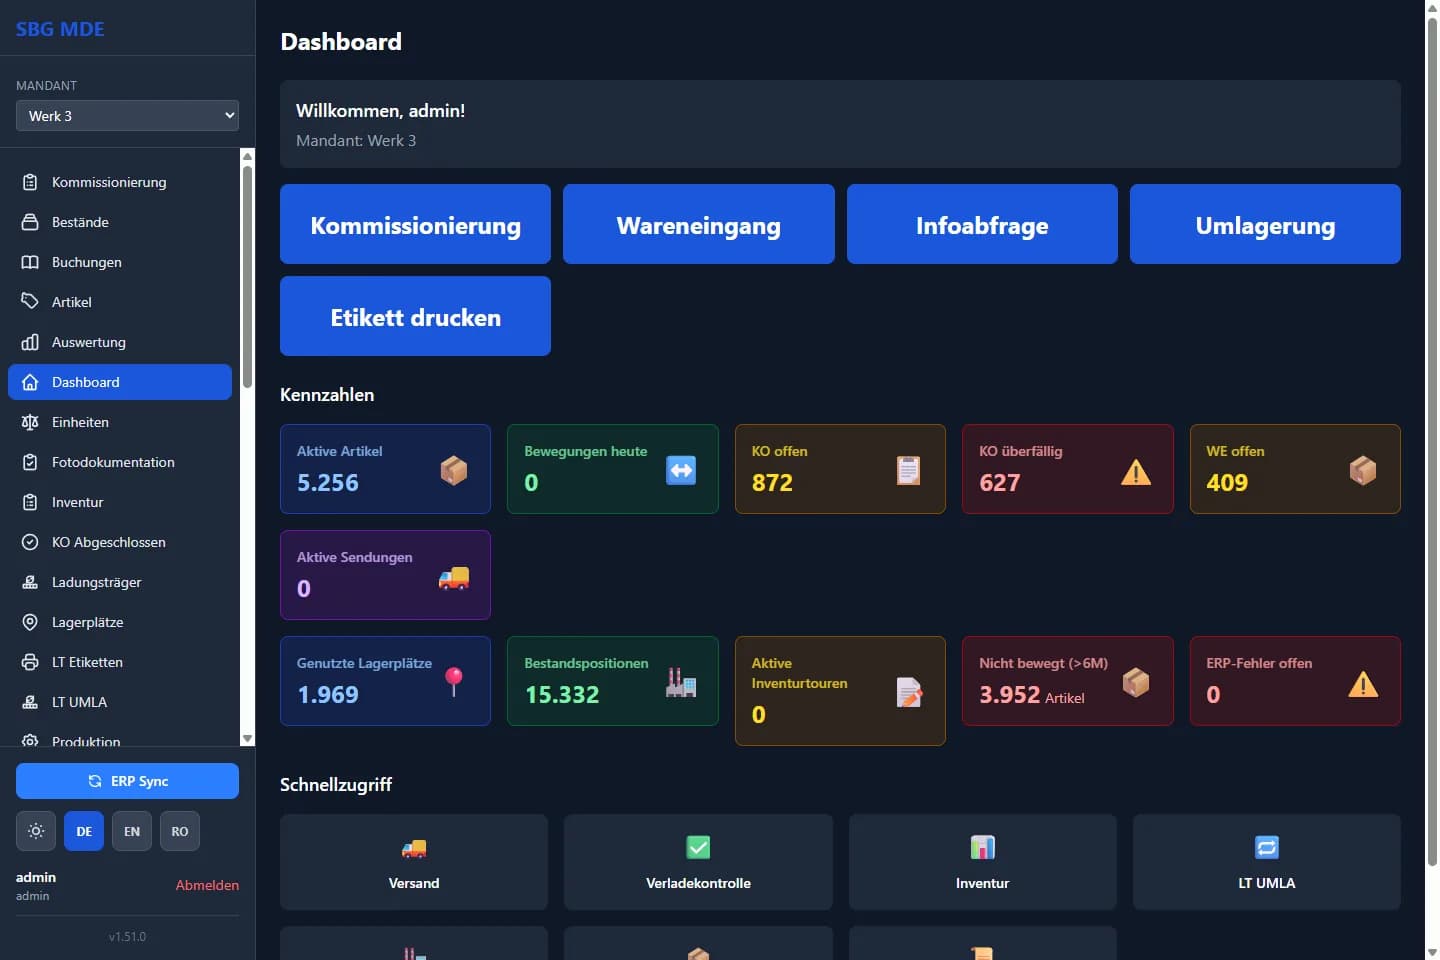
Task: Click the Bestände box icon in sidebar
Action: 30,222
